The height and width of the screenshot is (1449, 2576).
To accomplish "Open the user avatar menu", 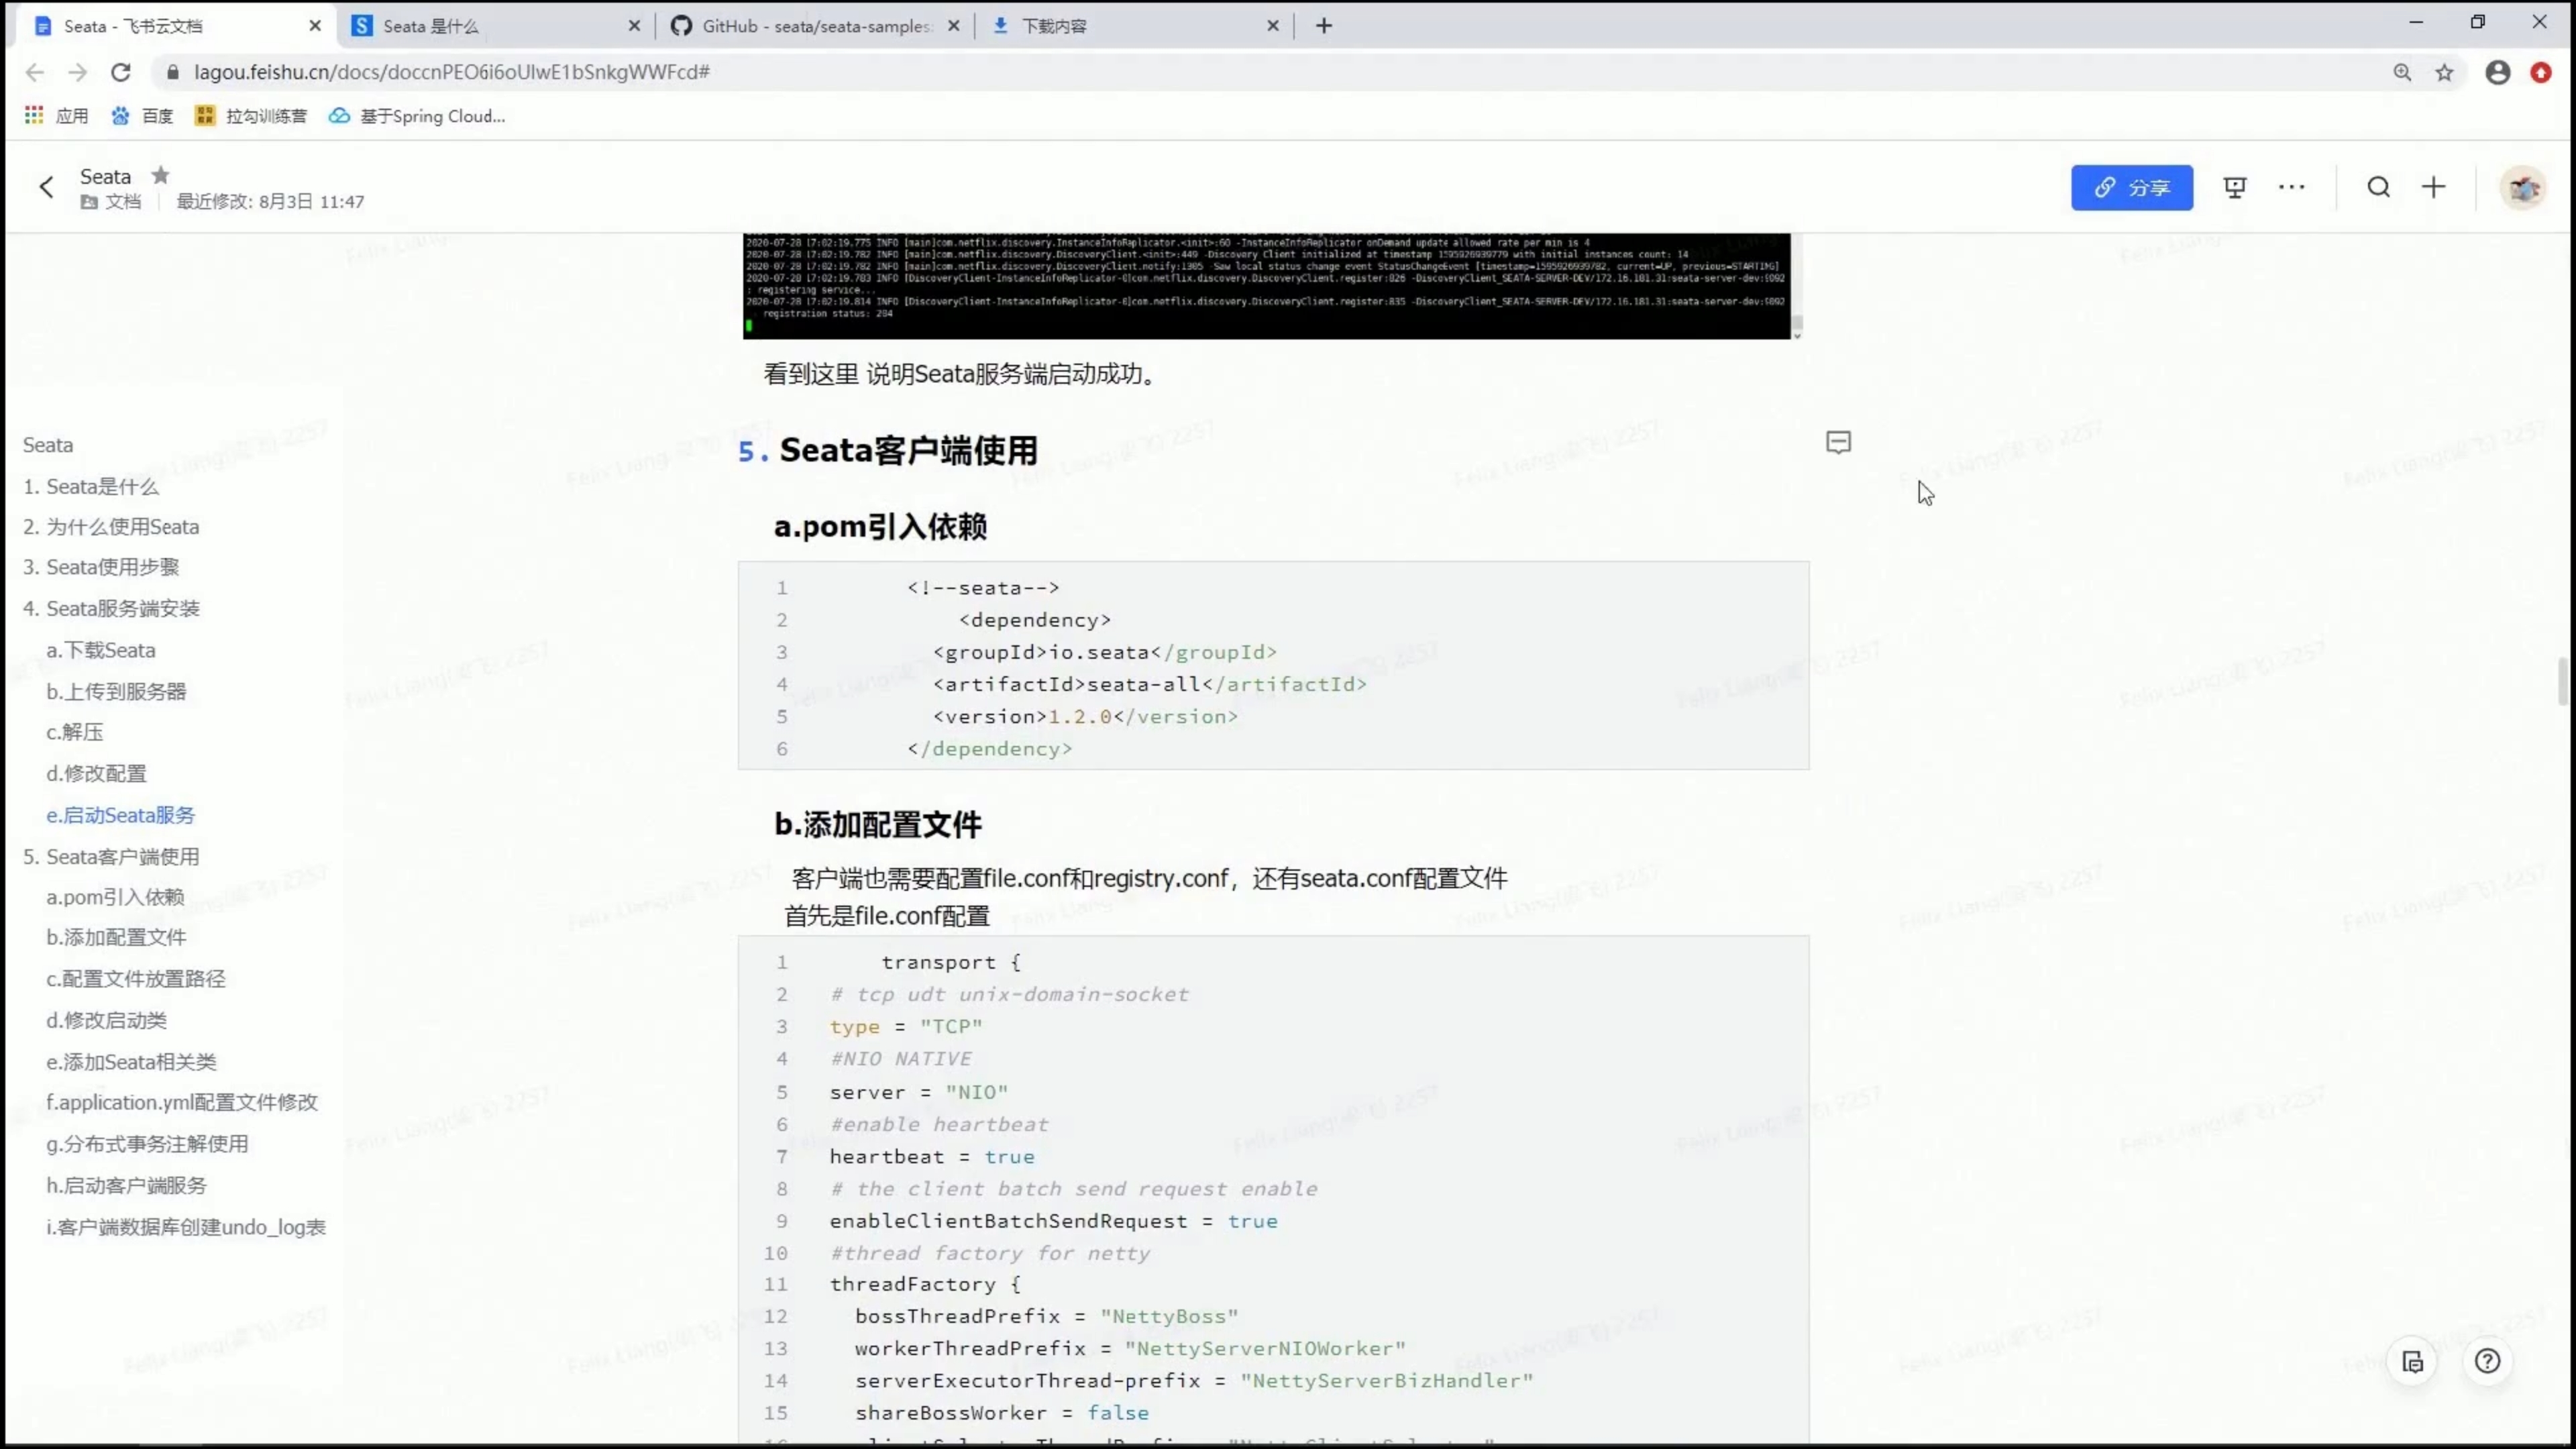I will pos(2523,187).
